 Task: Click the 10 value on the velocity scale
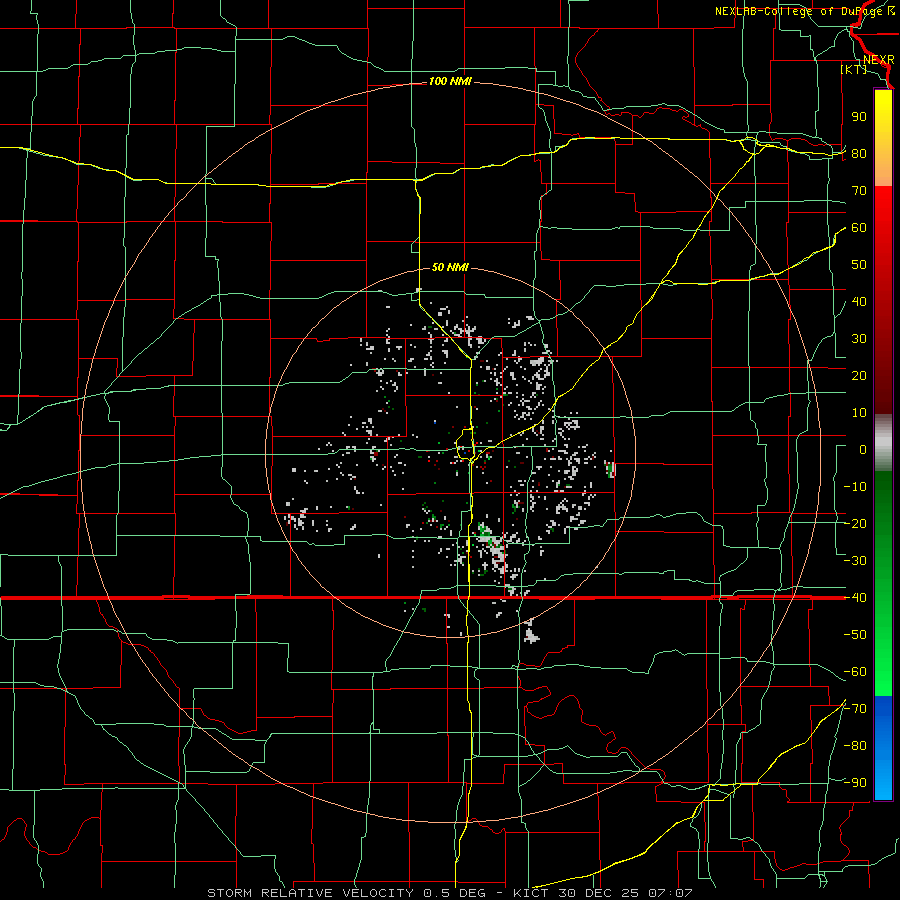[859, 413]
